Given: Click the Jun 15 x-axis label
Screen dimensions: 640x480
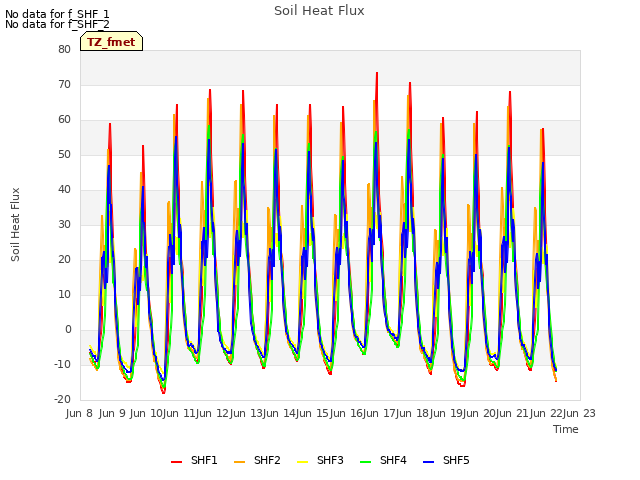Looking at the screenshot, I should (x=313, y=413).
